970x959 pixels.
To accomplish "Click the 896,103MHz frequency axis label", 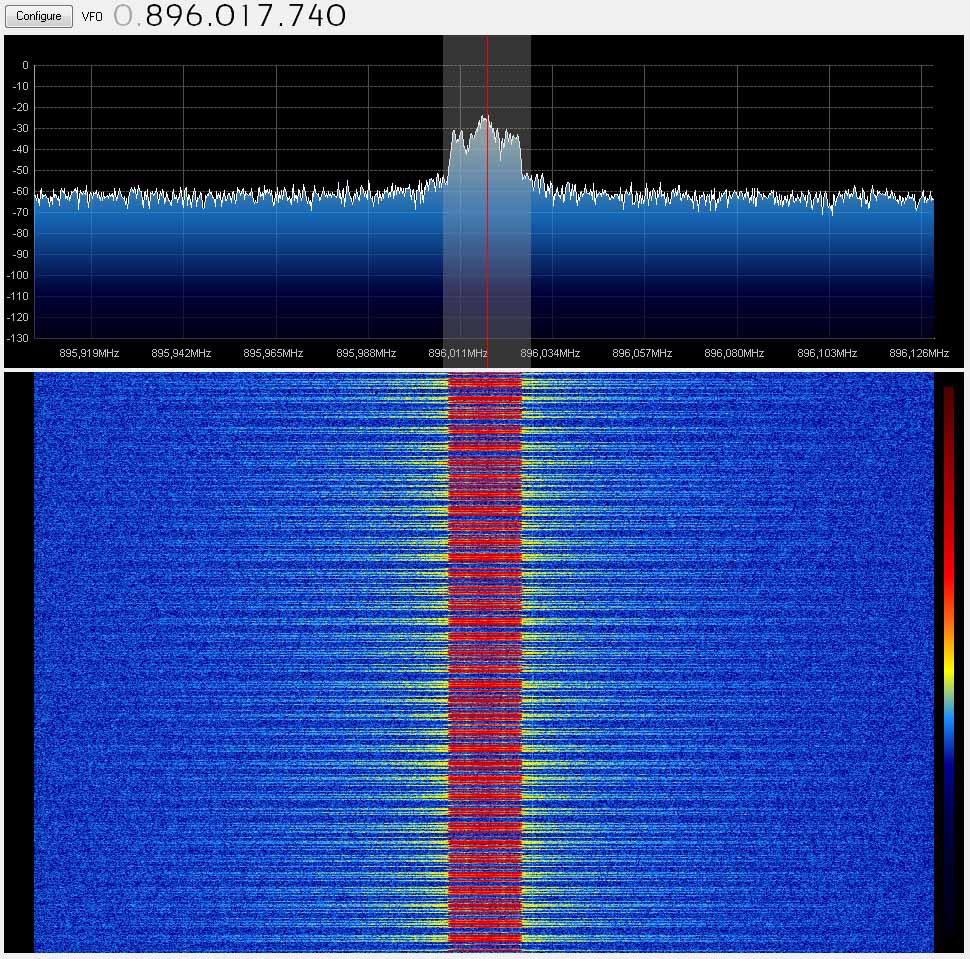I will [827, 353].
